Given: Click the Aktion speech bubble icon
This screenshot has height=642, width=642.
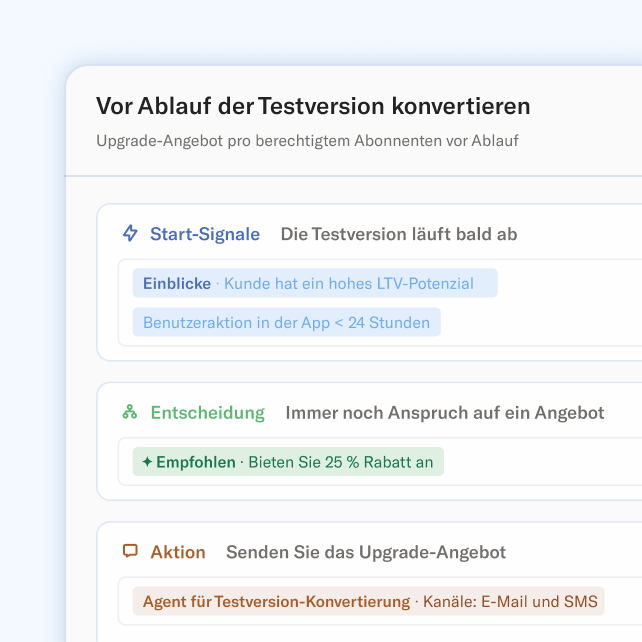Looking at the screenshot, I should click(x=130, y=551).
